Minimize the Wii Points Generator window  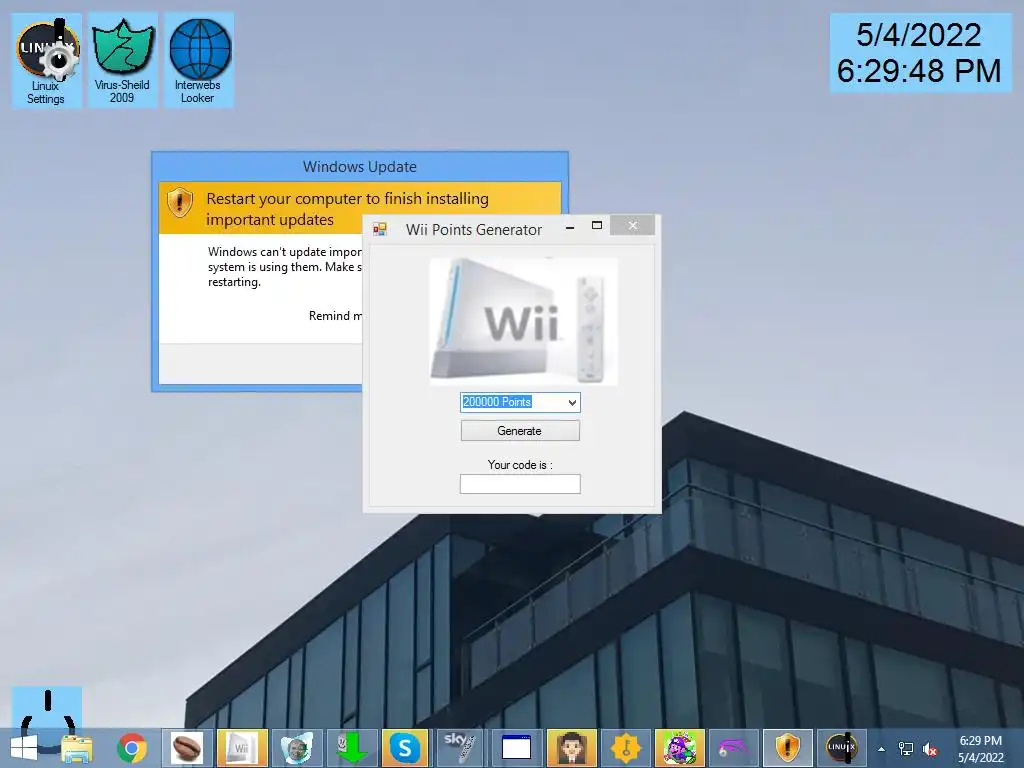point(570,227)
